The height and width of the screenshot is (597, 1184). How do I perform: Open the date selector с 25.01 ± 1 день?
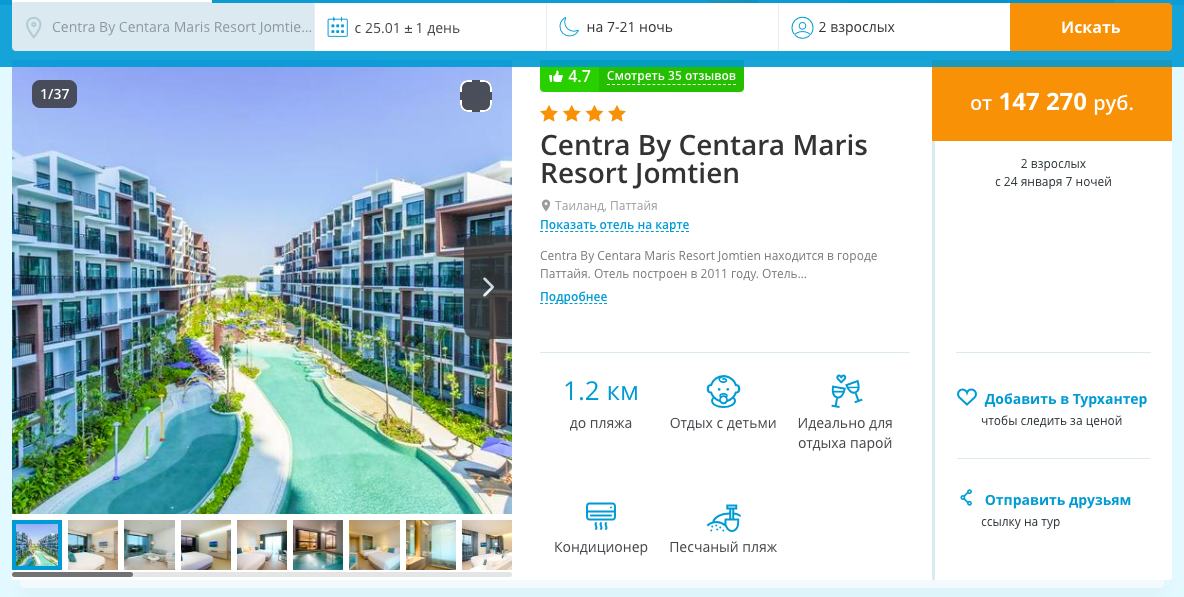click(x=430, y=28)
